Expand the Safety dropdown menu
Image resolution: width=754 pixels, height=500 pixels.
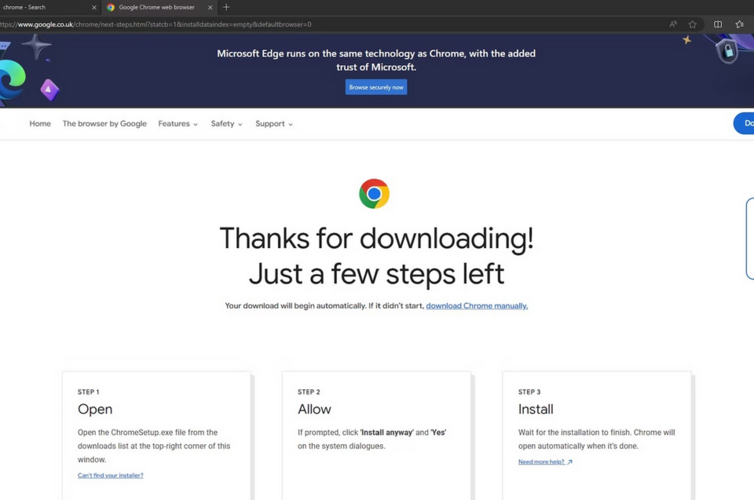click(226, 124)
